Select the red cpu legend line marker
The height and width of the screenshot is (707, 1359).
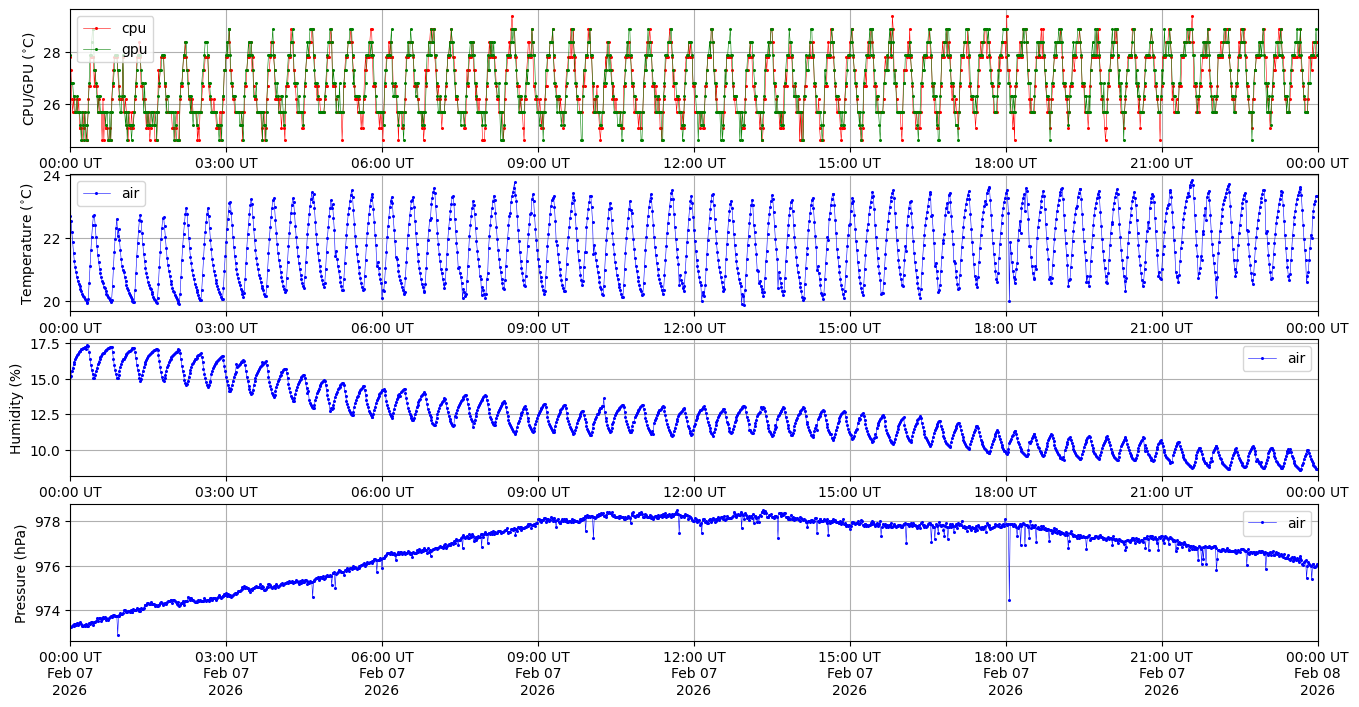click(98, 28)
